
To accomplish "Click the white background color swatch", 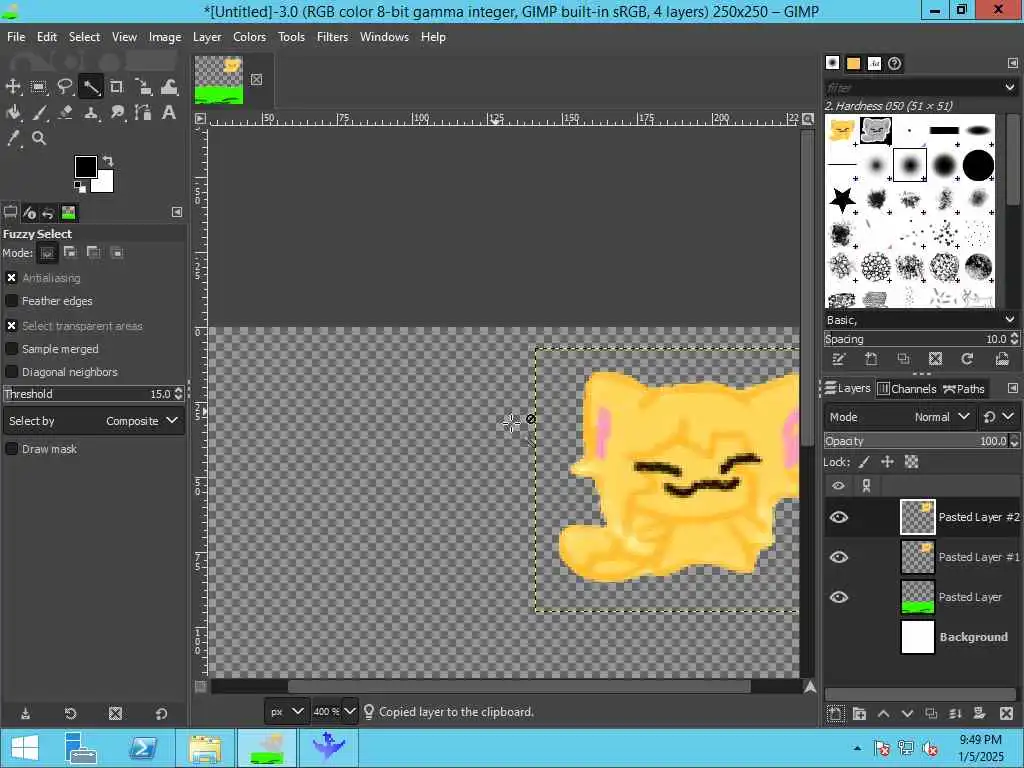I will pos(104,182).
